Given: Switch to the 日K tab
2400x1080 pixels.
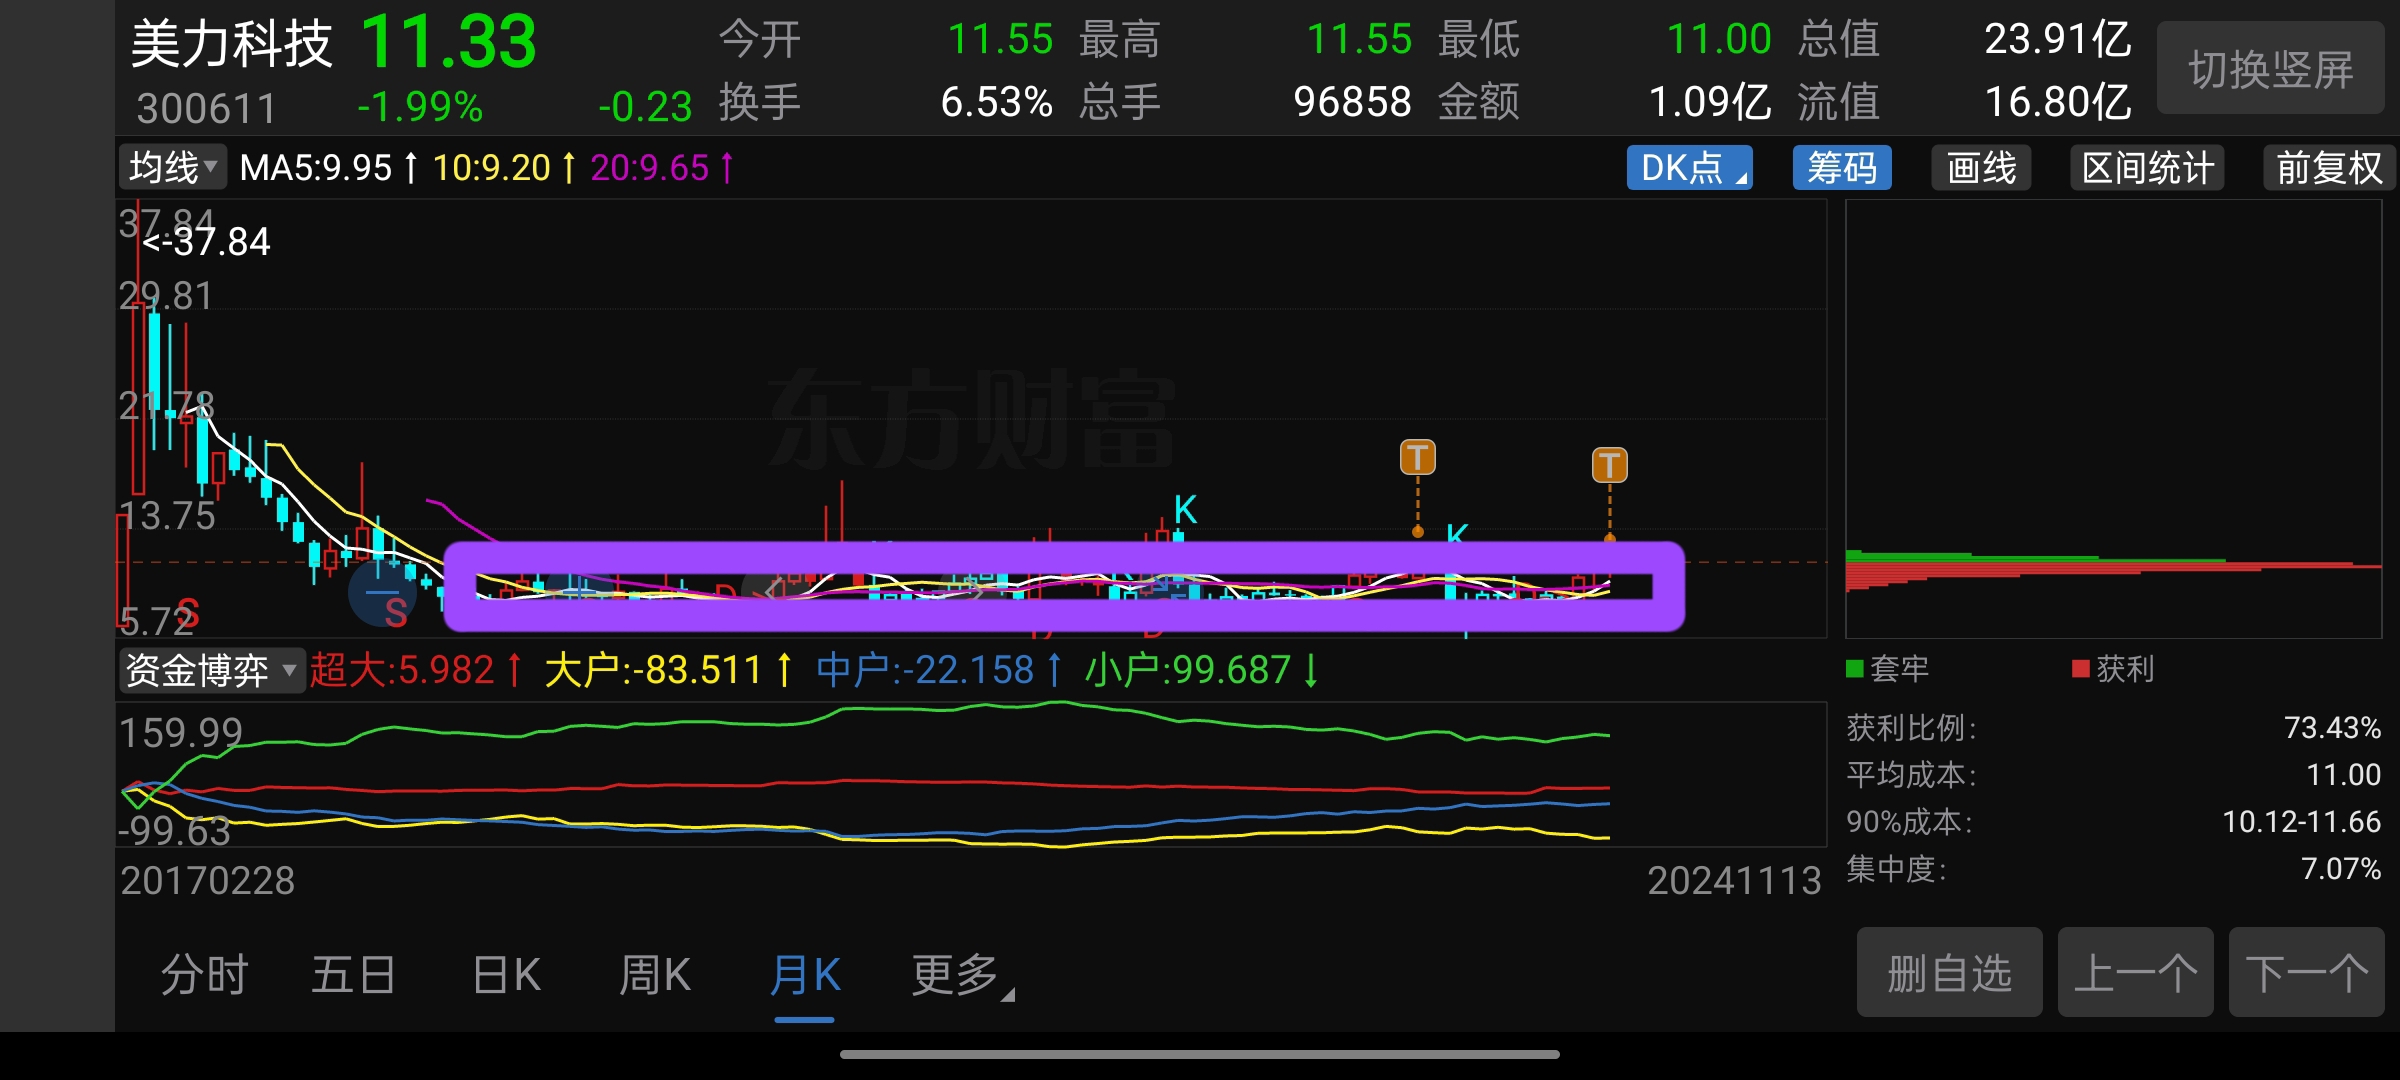Looking at the screenshot, I should (507, 975).
